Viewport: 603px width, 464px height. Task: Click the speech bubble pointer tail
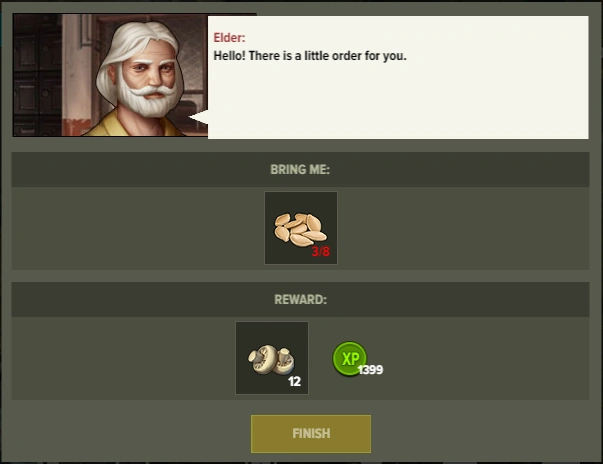198,117
